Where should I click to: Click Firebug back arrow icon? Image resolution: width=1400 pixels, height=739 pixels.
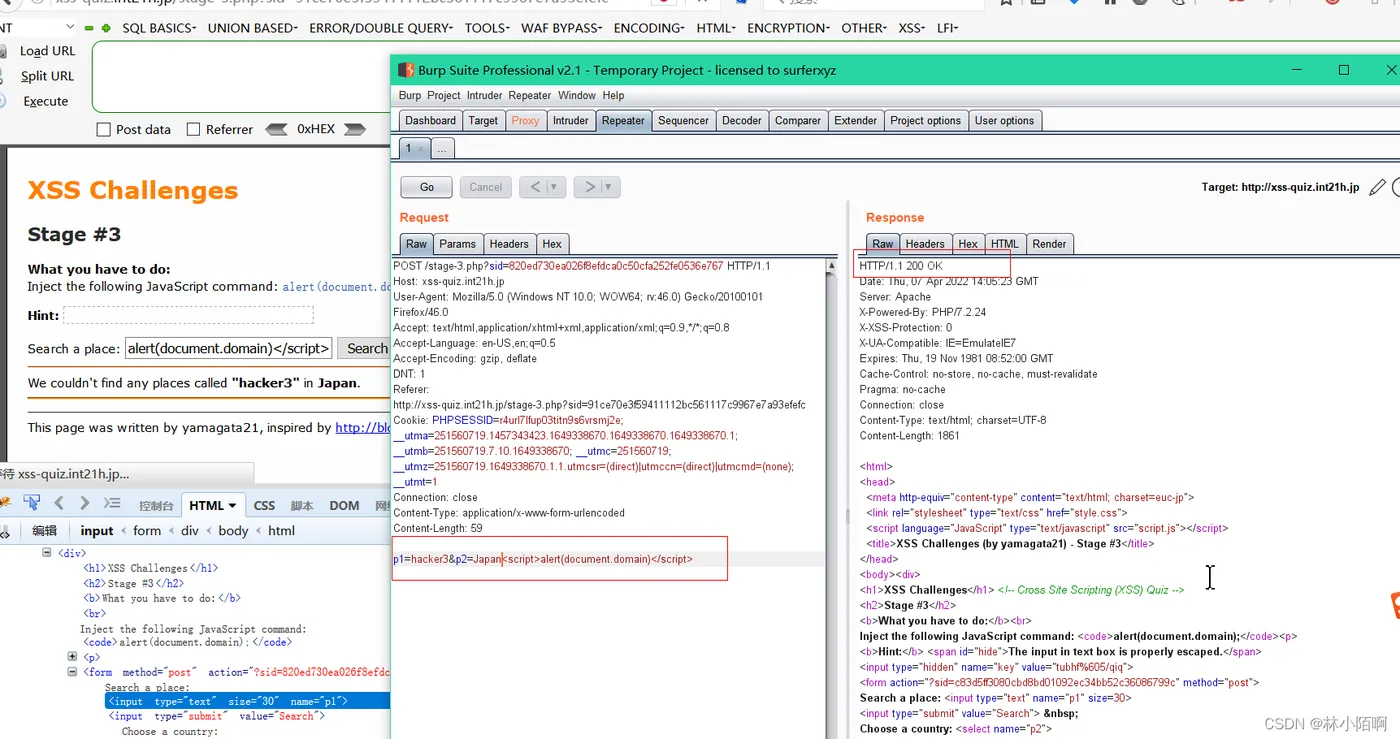pos(59,503)
